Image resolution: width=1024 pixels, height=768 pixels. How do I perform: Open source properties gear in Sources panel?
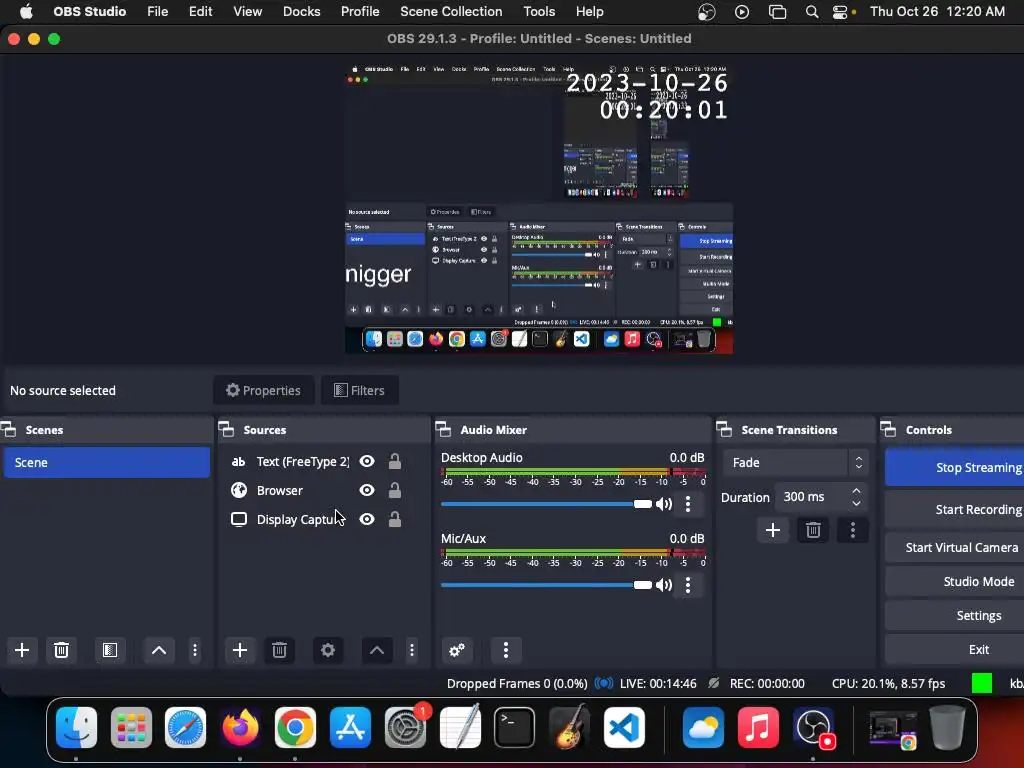coord(328,650)
